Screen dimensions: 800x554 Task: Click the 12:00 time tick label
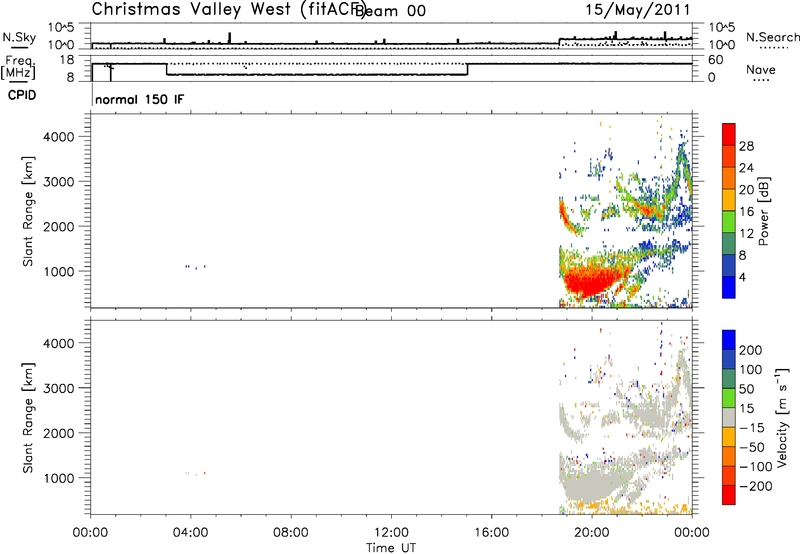(391, 533)
